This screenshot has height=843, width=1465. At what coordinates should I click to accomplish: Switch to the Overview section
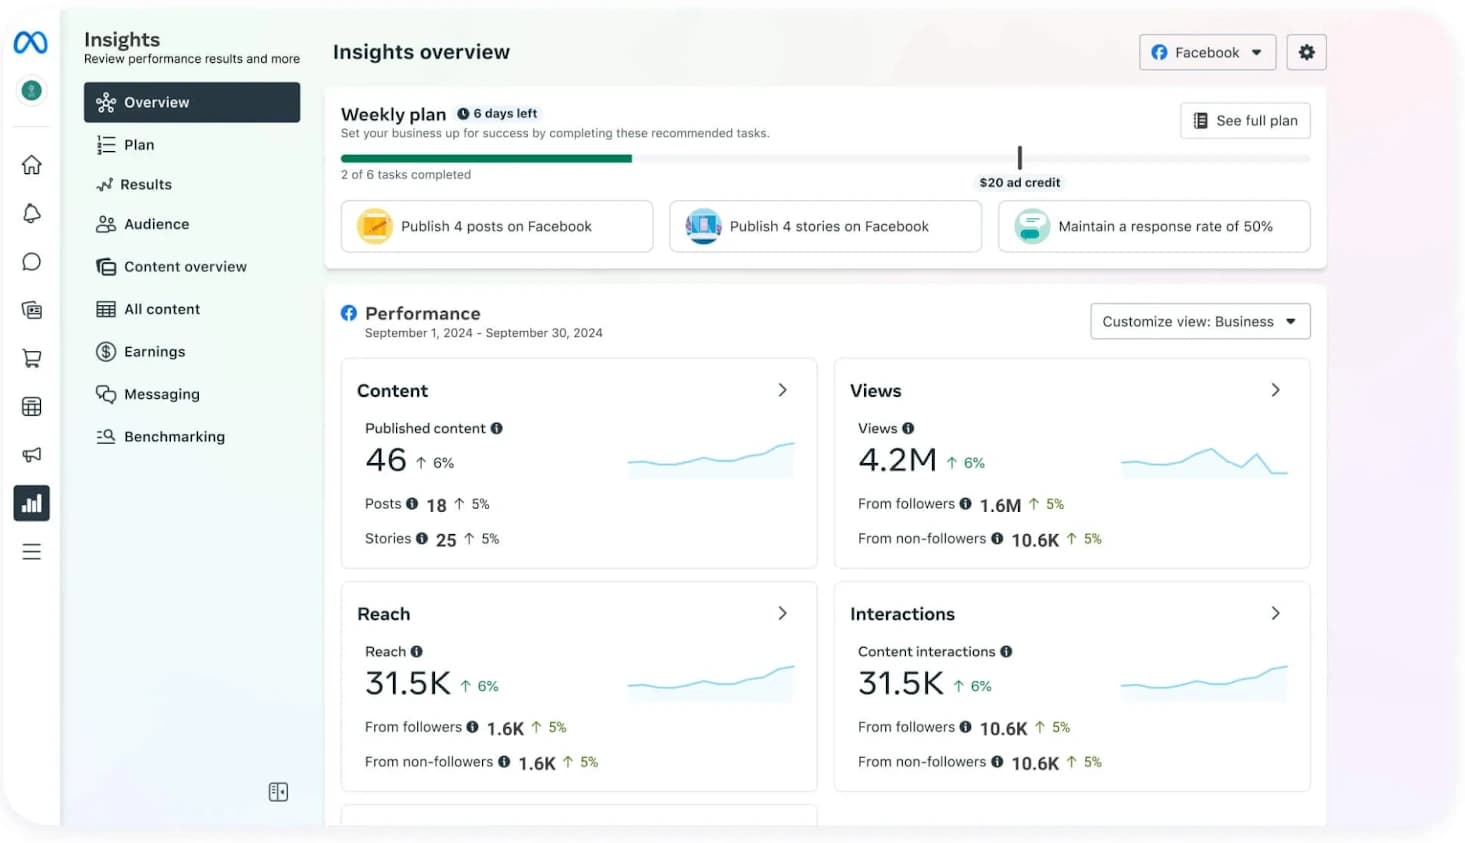point(192,102)
